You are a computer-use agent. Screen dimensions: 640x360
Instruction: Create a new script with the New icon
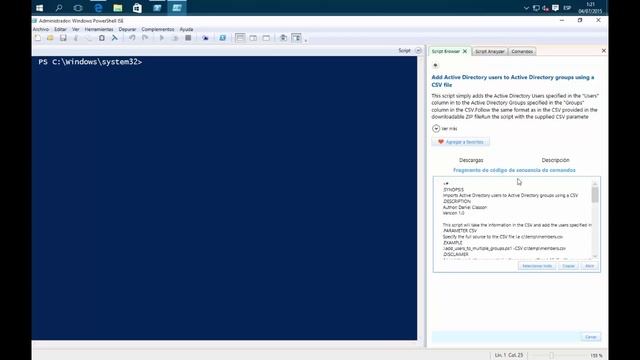38,38
